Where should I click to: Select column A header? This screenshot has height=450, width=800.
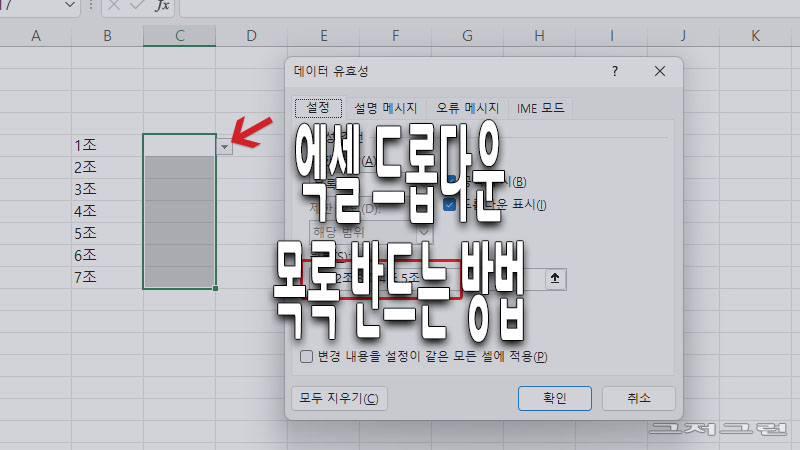(x=36, y=36)
